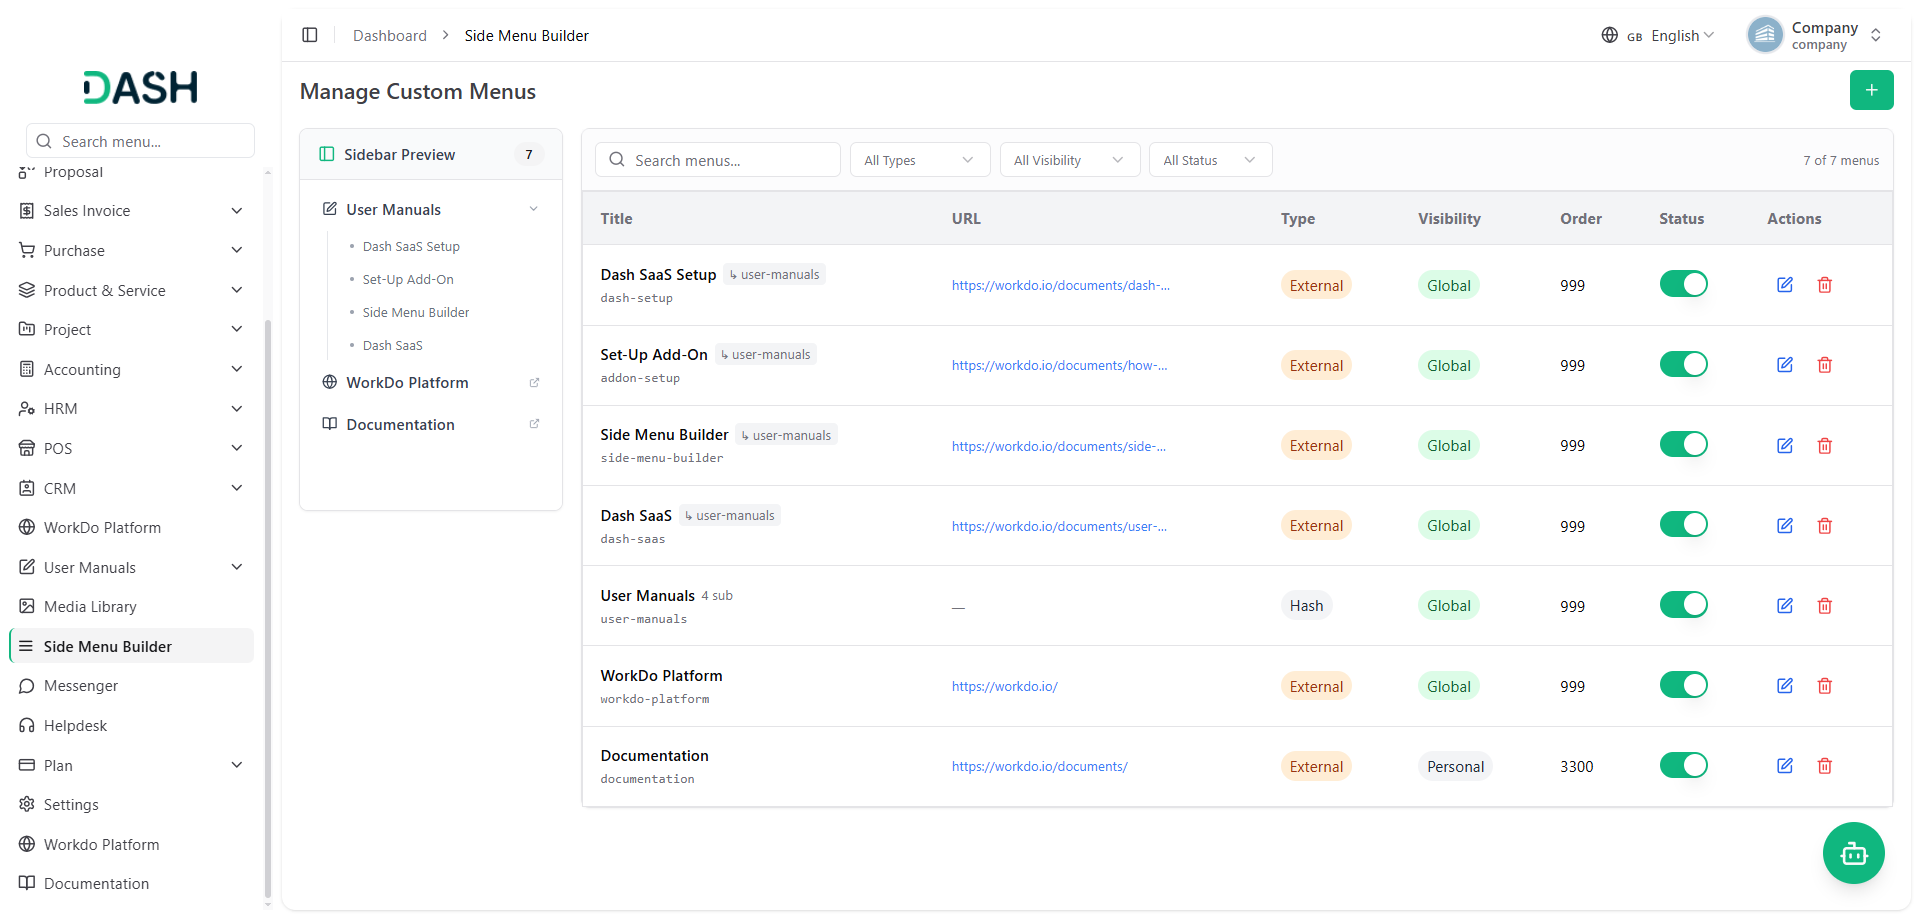Delete the Set-Up Add-On menu
The height and width of the screenshot is (919, 1920).
tap(1824, 365)
